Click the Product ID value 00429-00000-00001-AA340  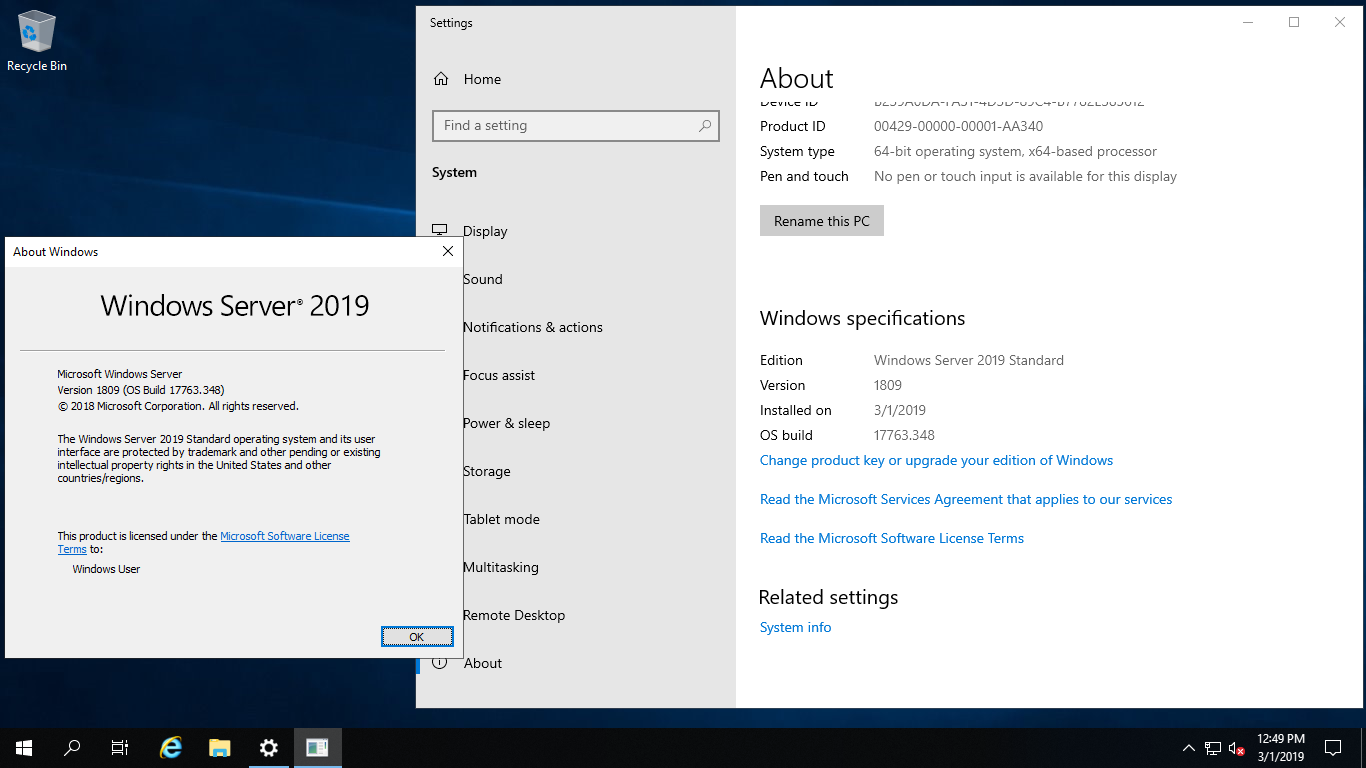(958, 126)
